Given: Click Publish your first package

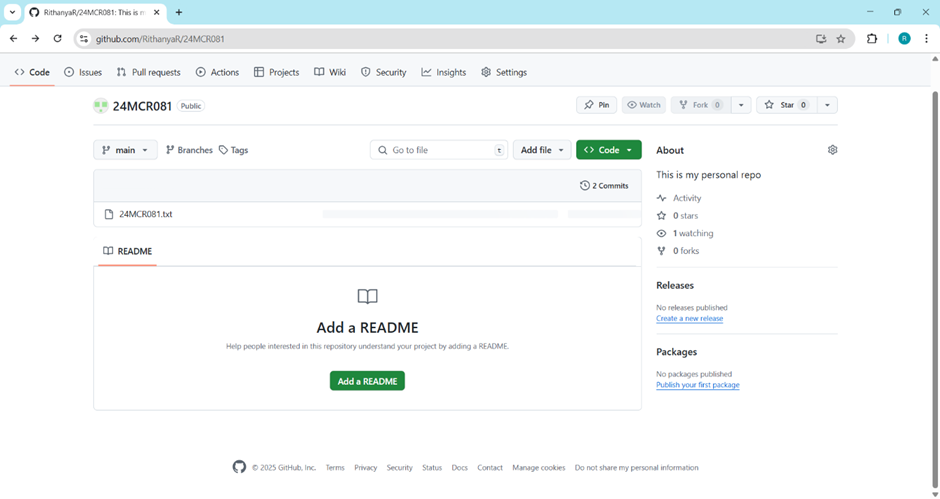Looking at the screenshot, I should click(x=697, y=385).
